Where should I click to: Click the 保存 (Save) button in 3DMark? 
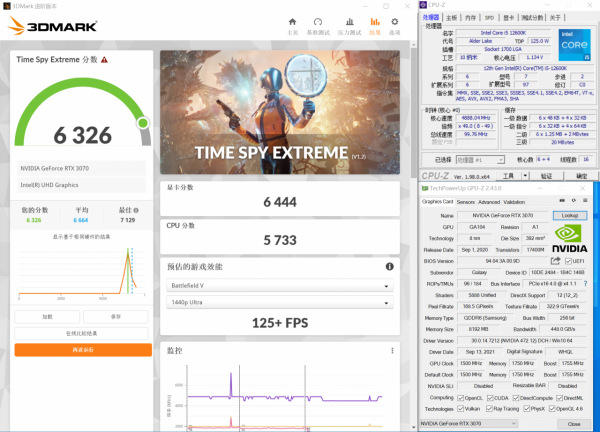point(116,317)
